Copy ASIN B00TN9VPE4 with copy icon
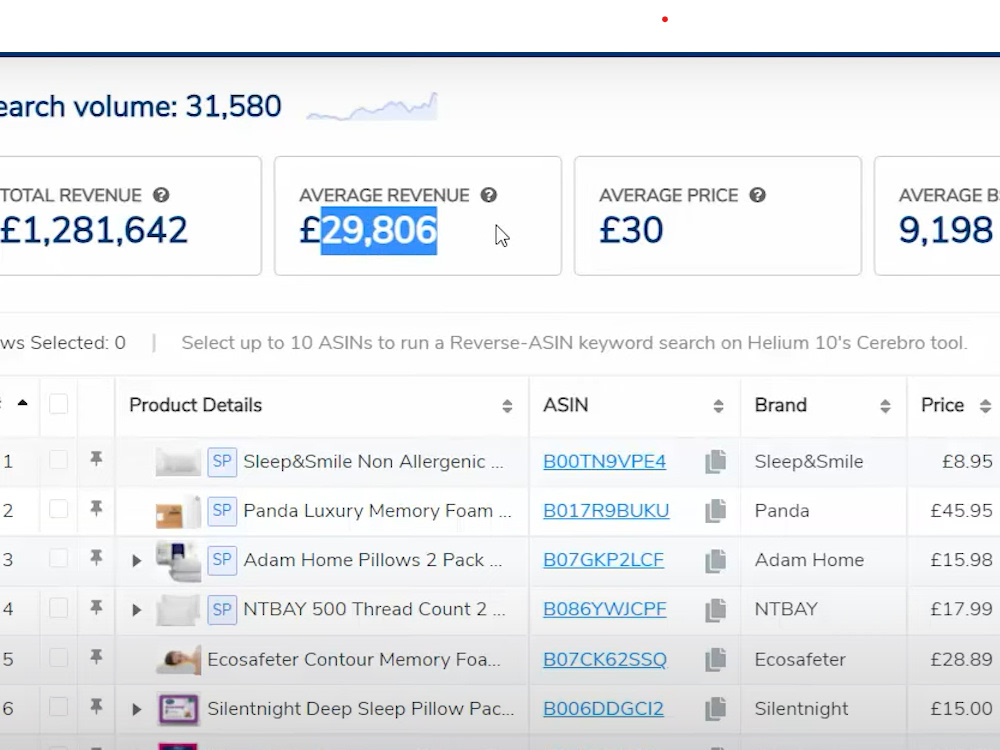This screenshot has width=1000, height=750. (x=716, y=461)
